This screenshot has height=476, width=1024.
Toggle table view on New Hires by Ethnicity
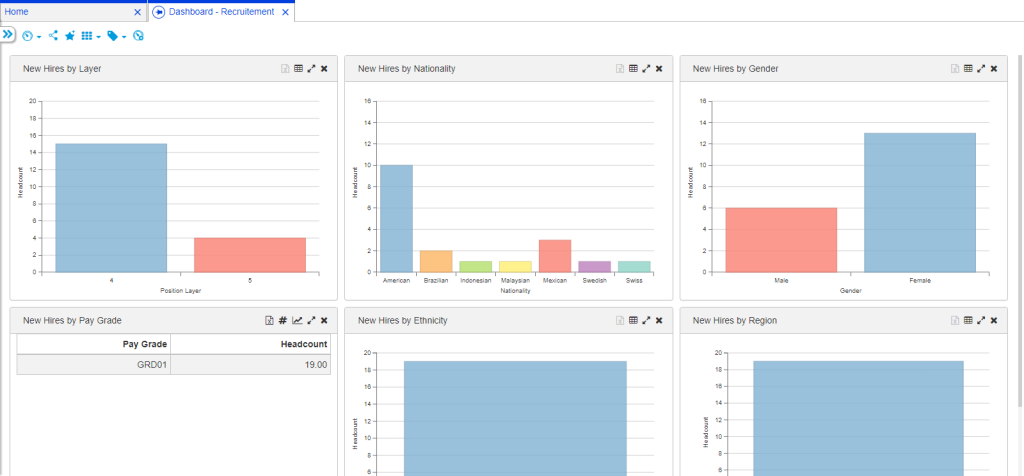(633, 321)
